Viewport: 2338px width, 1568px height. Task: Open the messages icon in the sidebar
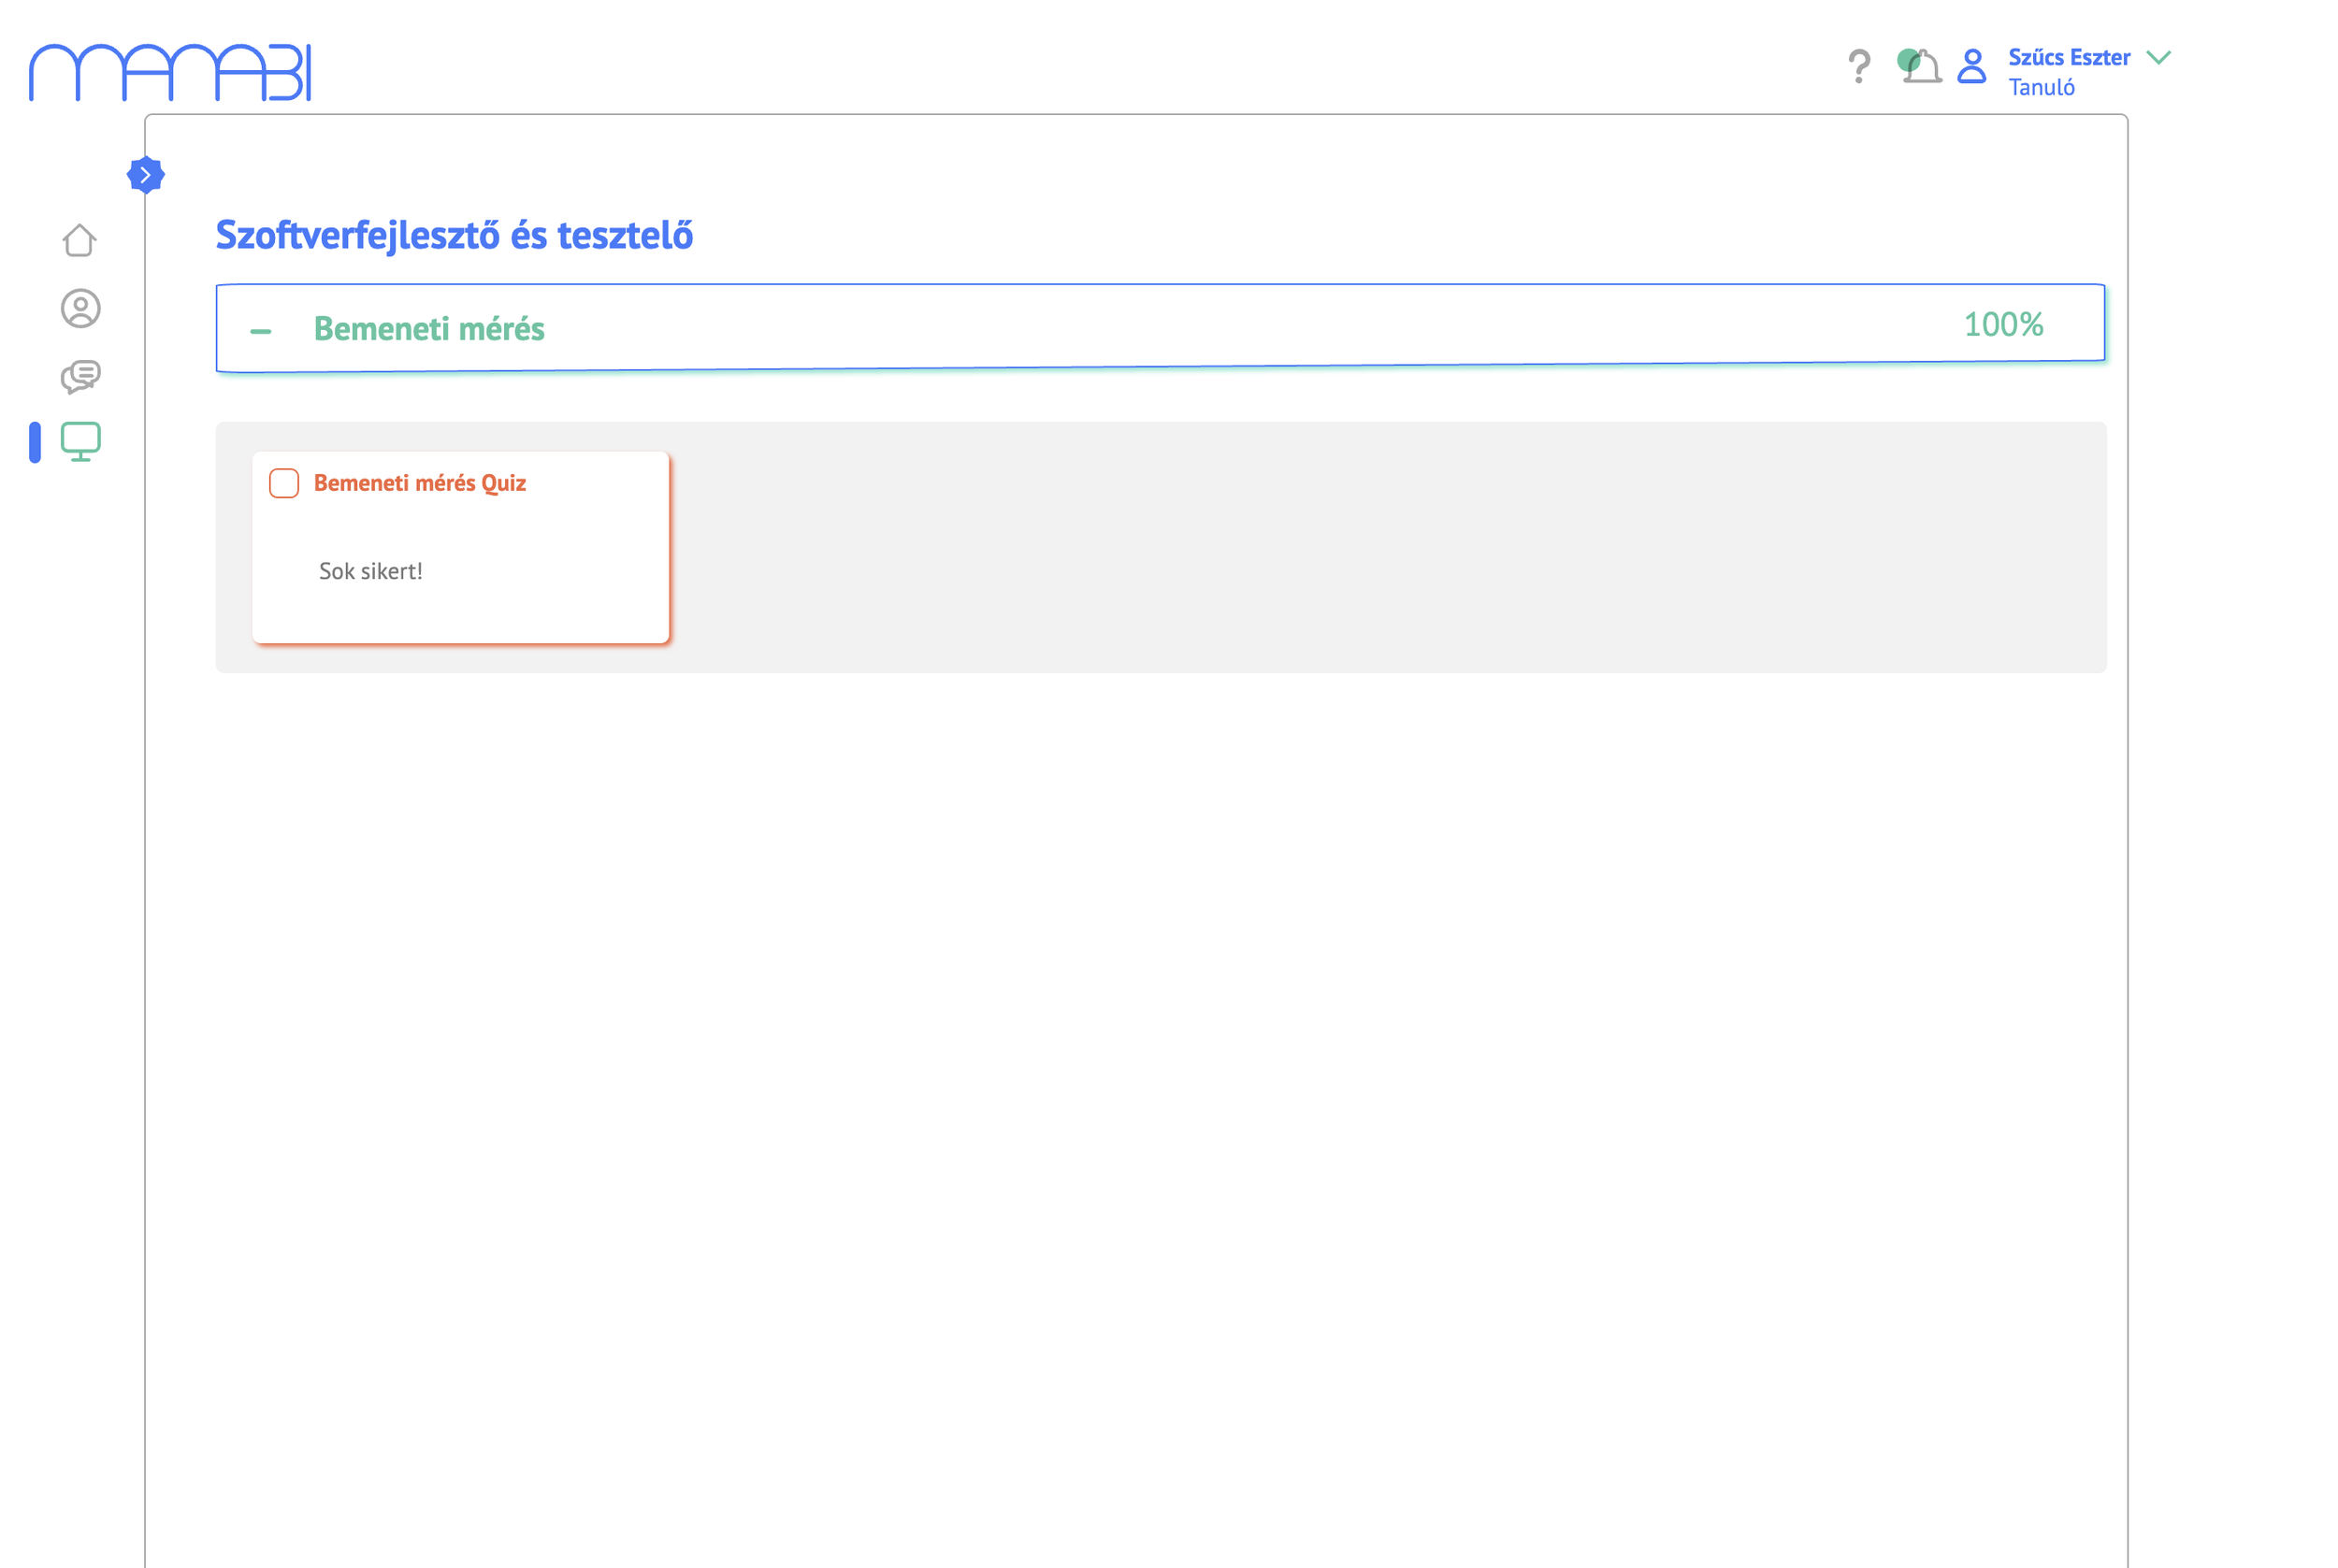pos(80,376)
